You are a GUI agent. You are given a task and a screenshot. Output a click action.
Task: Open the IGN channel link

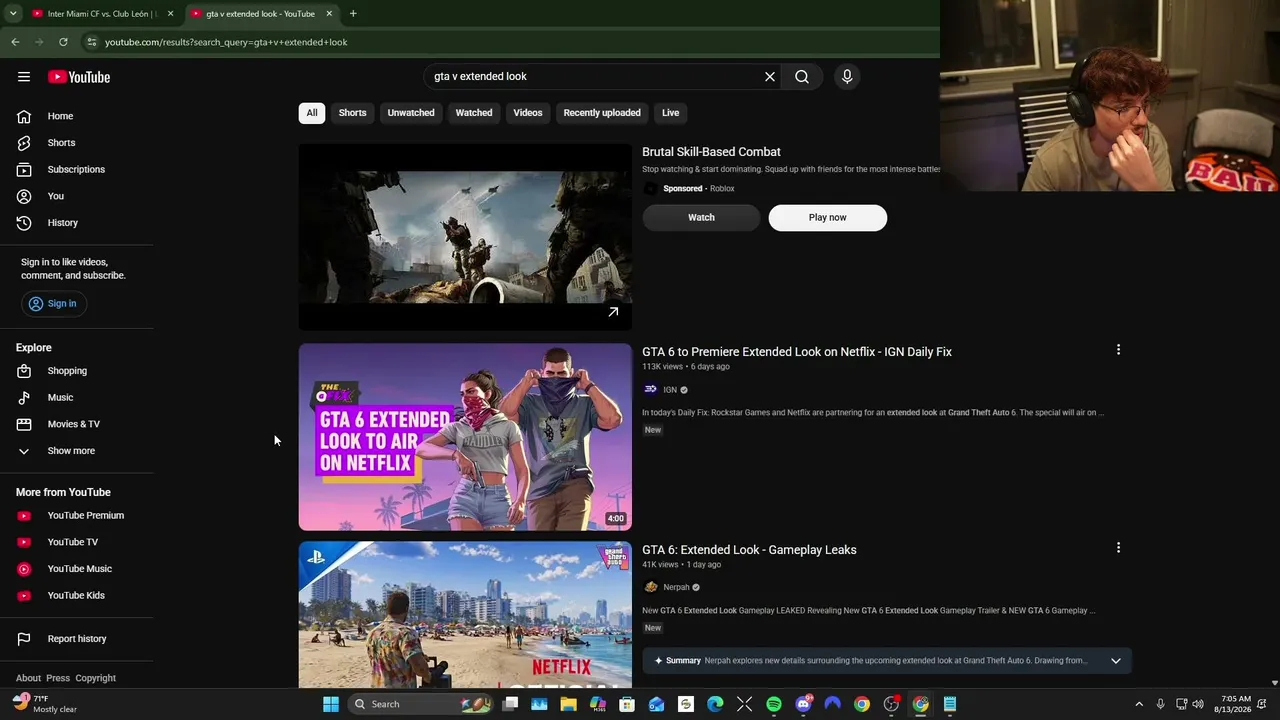670,390
